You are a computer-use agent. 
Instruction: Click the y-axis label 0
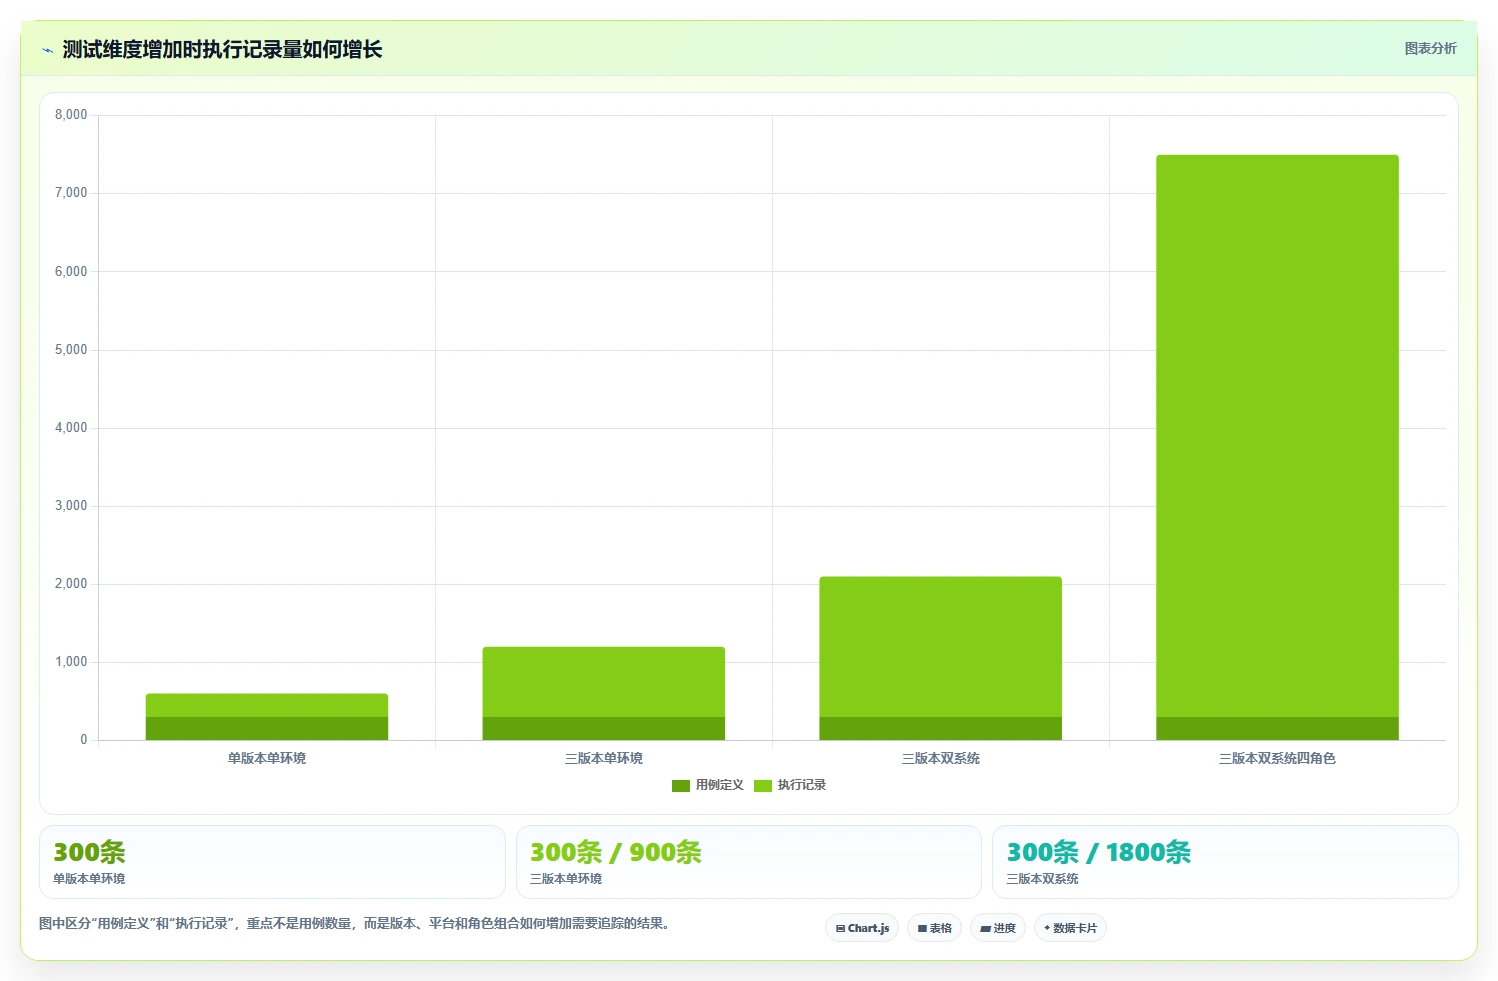(x=84, y=740)
